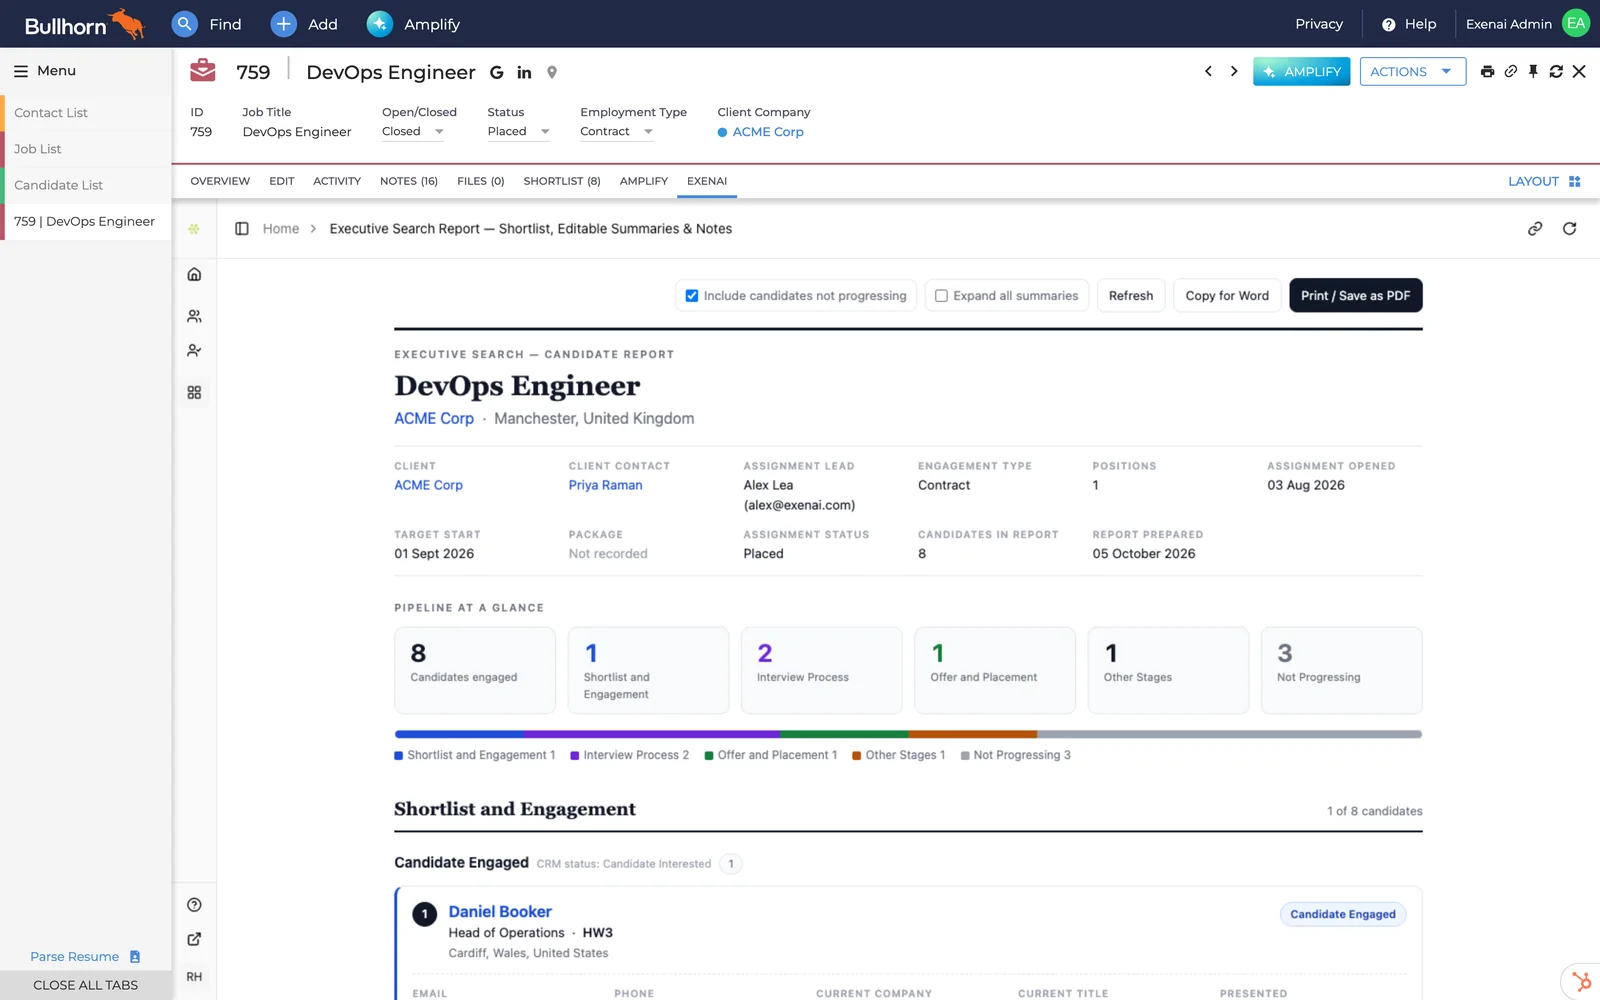Expand the ACTIONS dropdown
The height and width of the screenshot is (1000, 1600).
click(x=1412, y=72)
